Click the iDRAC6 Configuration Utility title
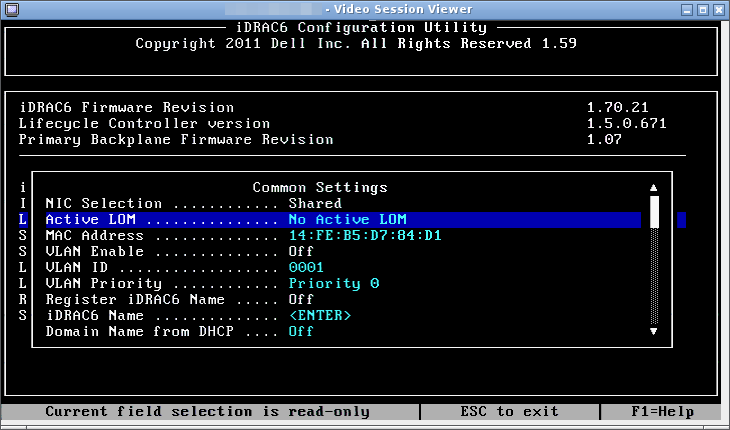The height and width of the screenshot is (430, 730). (x=361, y=27)
